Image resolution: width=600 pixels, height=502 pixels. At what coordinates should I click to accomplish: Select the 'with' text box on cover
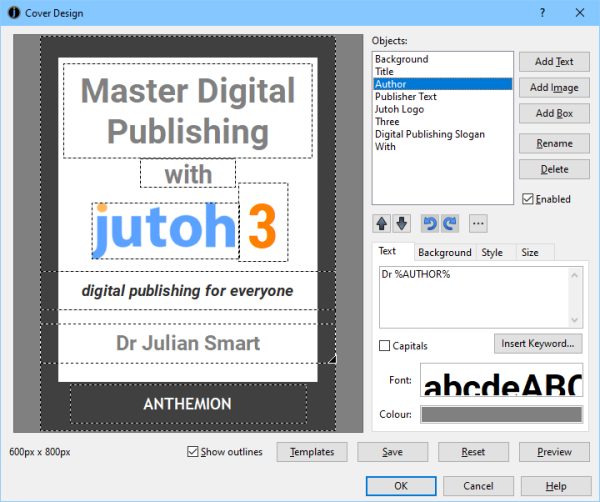188,174
